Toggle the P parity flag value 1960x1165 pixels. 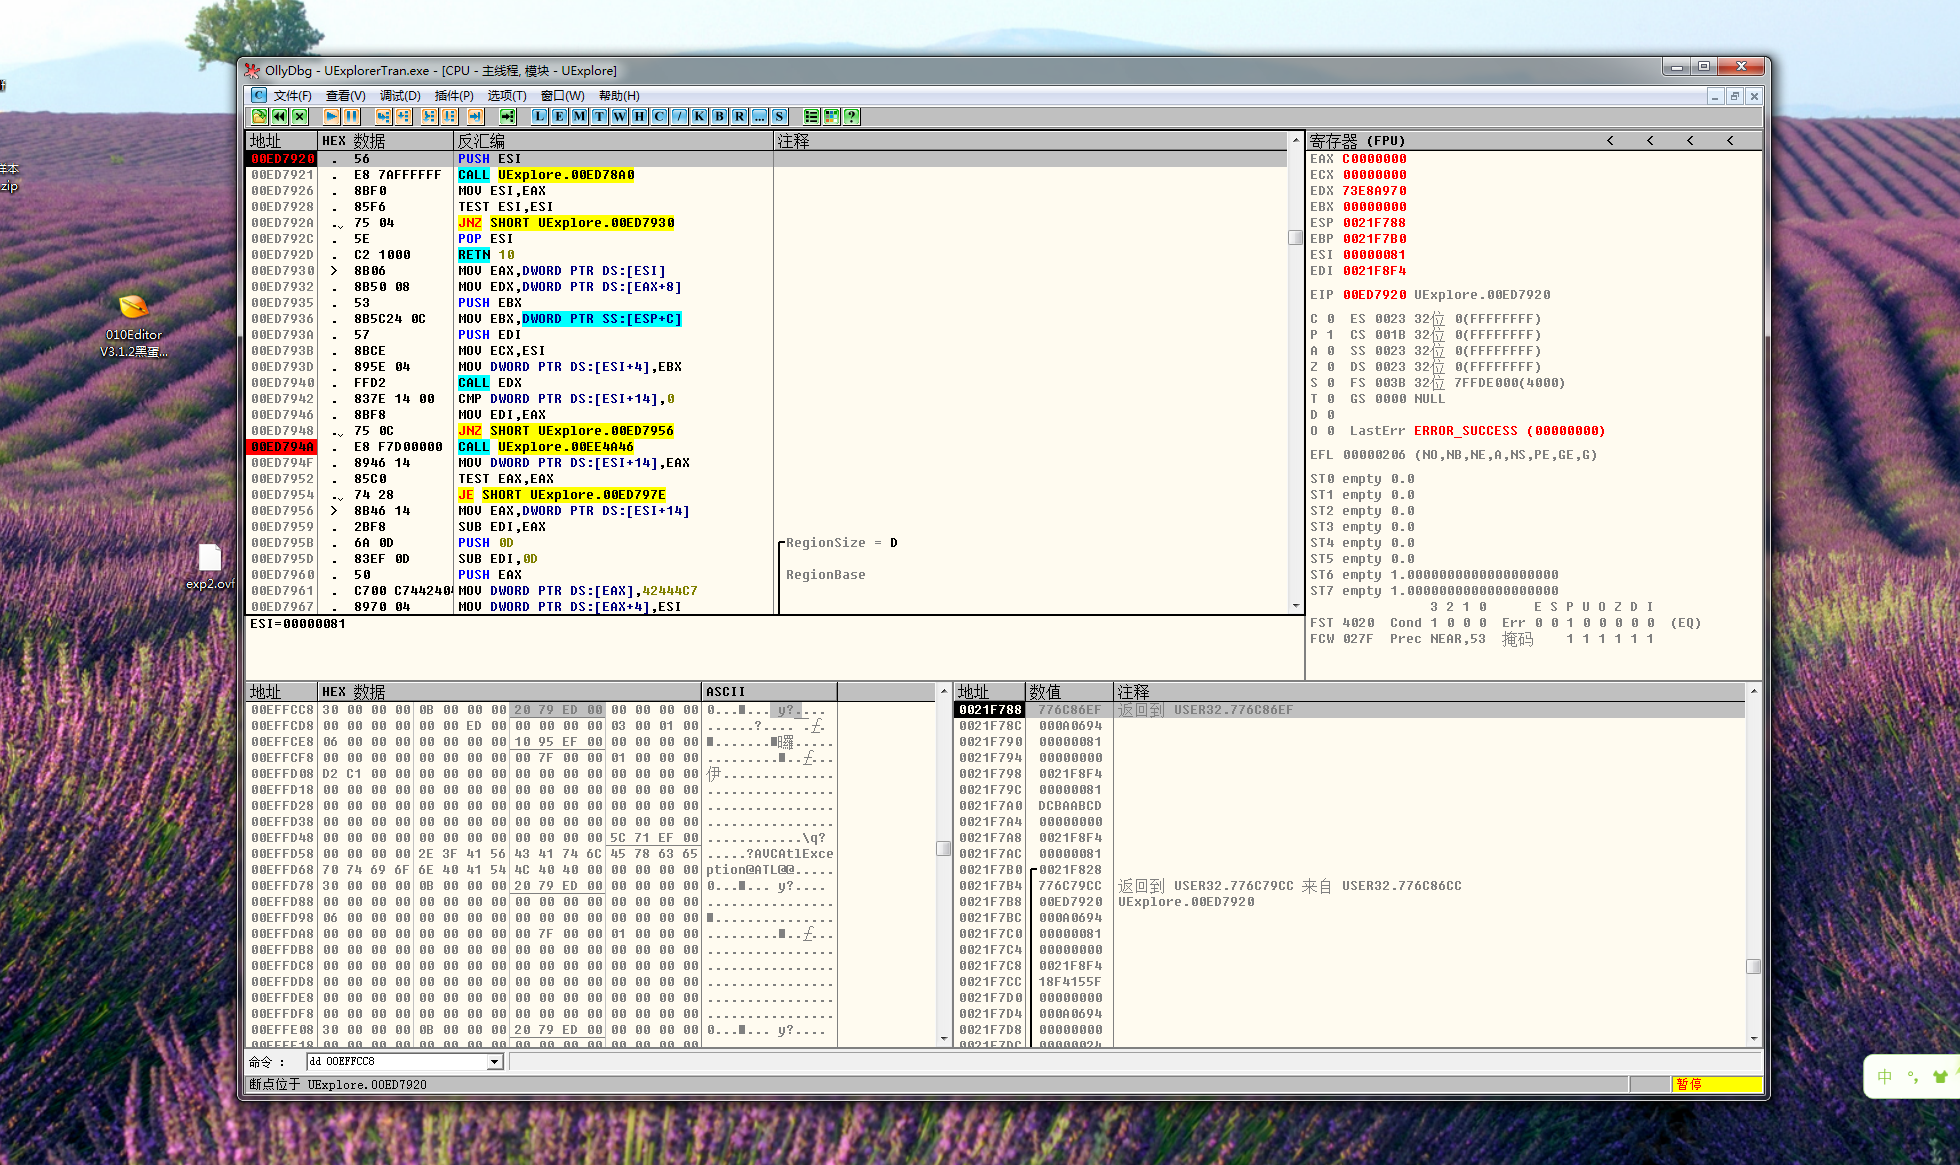pos(1331,335)
